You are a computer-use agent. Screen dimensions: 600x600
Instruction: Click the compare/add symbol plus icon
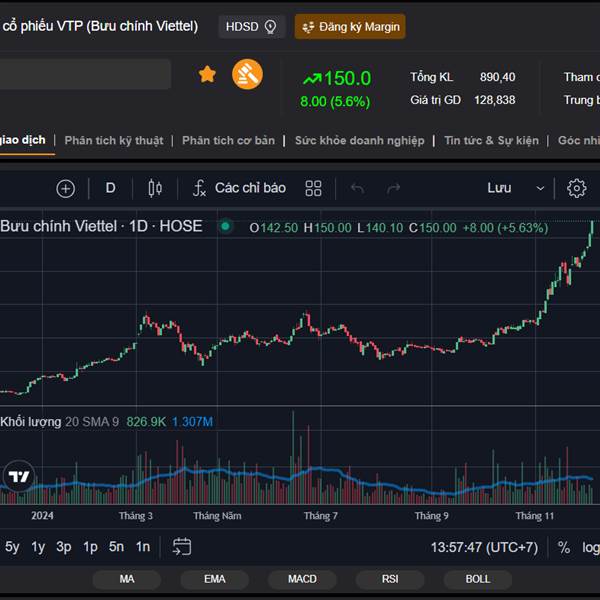click(x=65, y=189)
